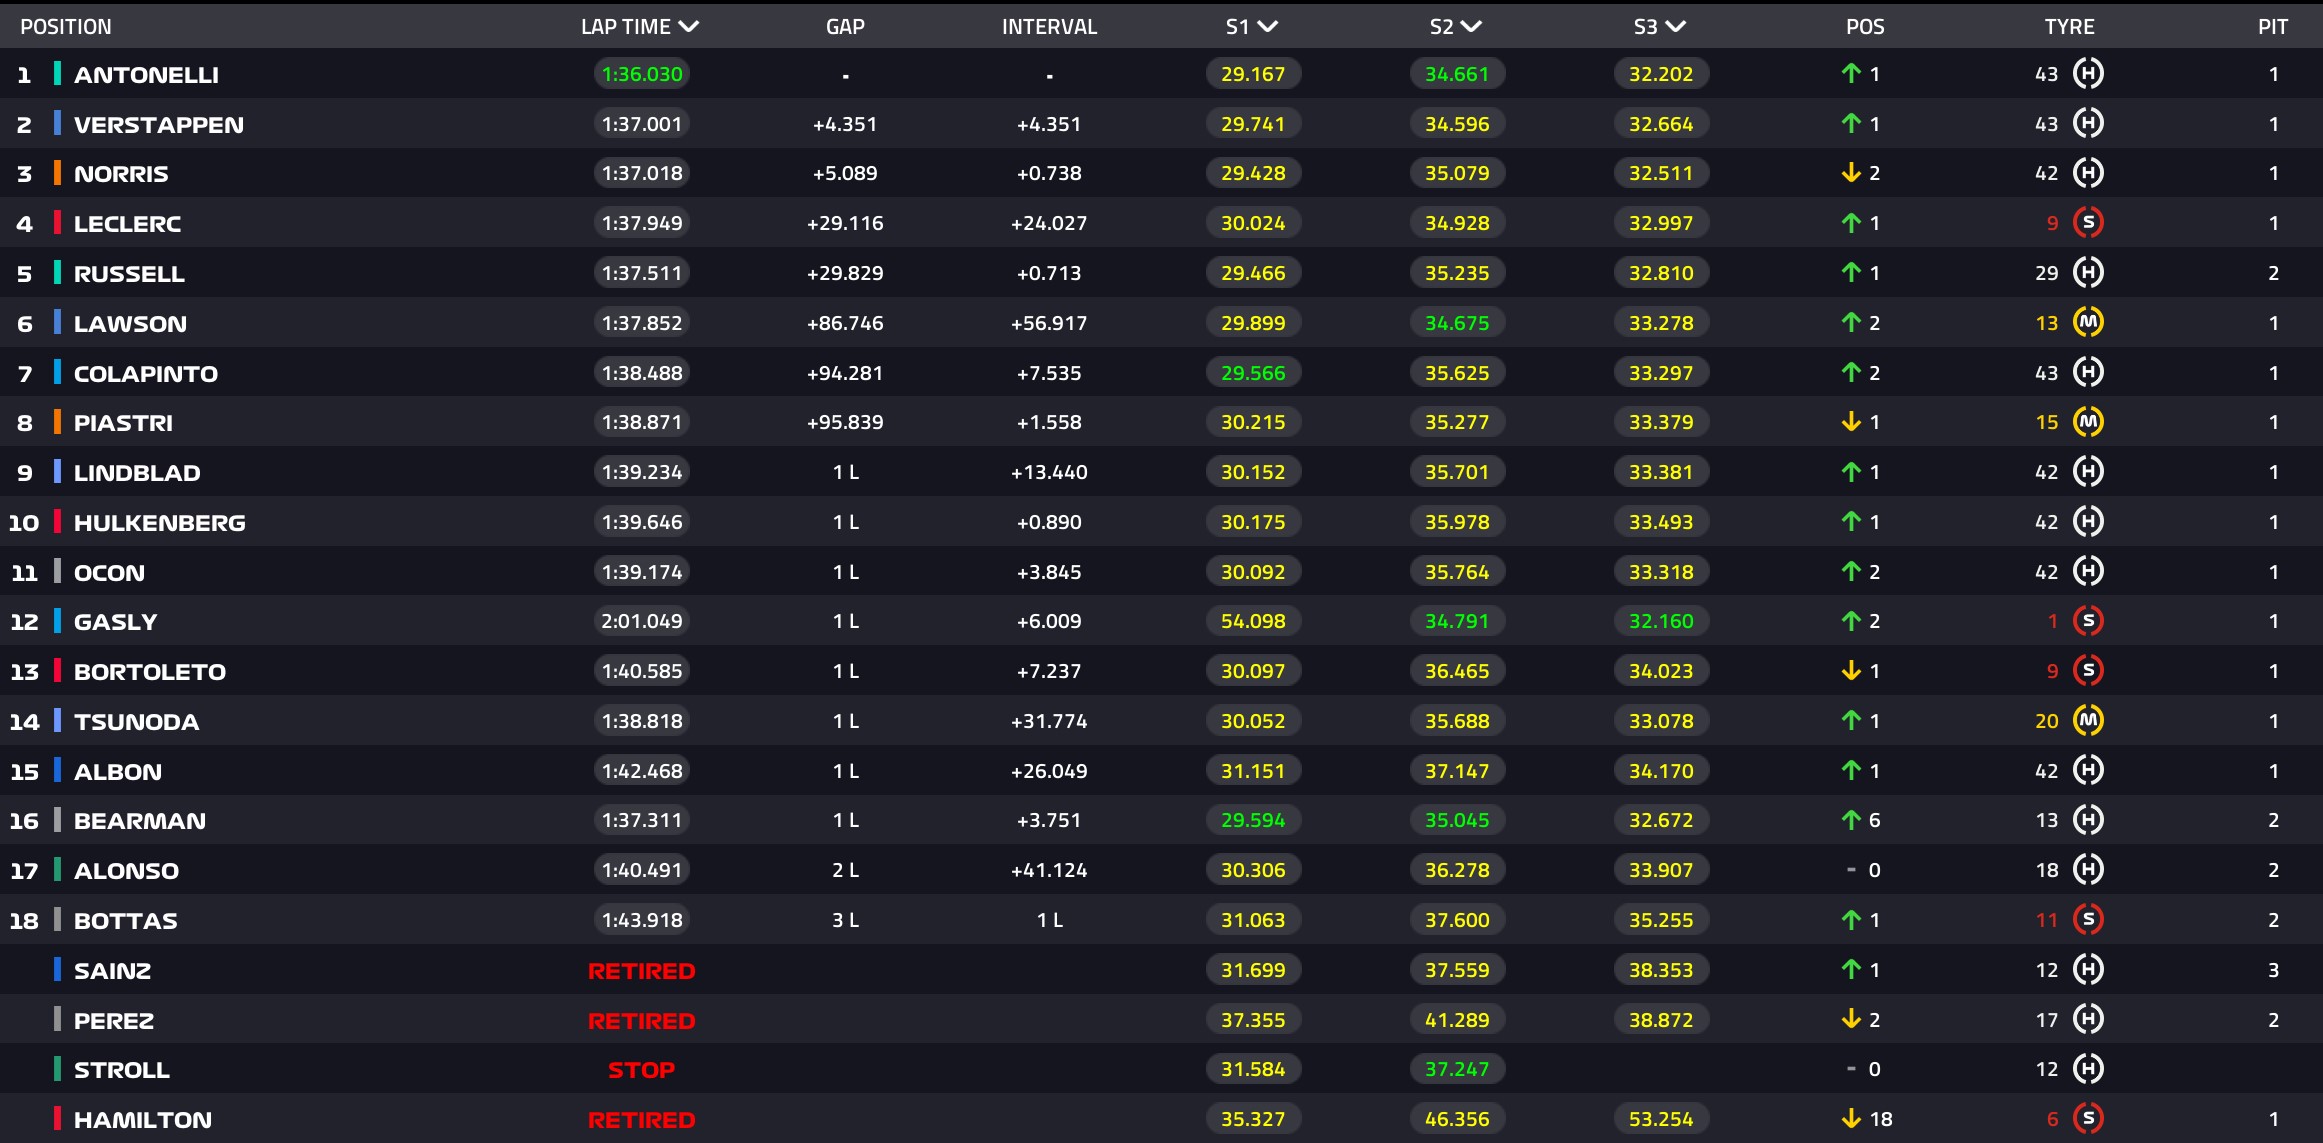Click Bearman's green position-gained up arrow

tap(1851, 820)
